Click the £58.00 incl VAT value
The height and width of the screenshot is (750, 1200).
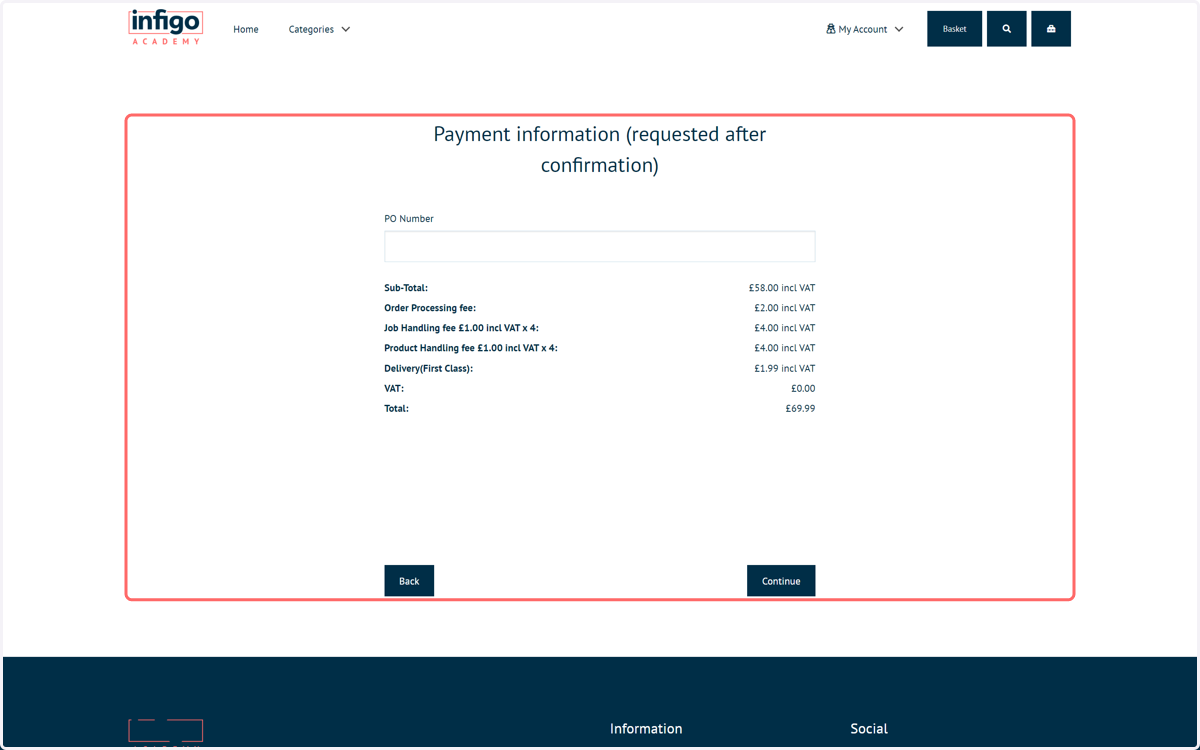782,288
